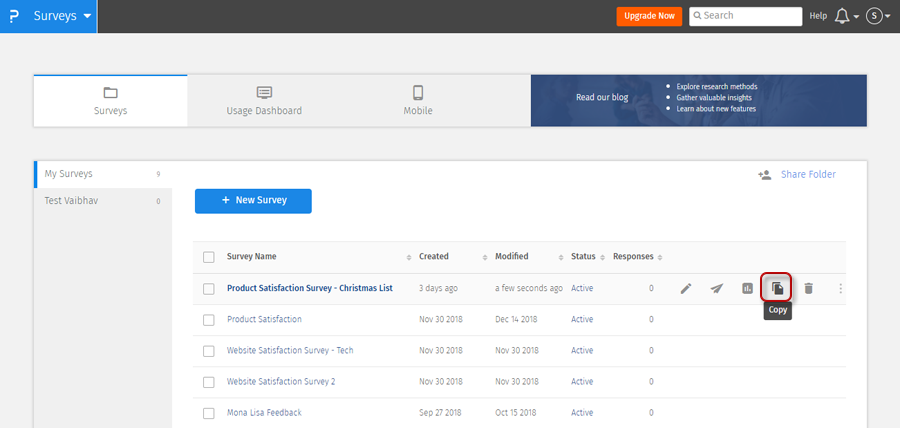Click the Copy icon for Christmas List survey
This screenshot has width=900, height=428.
pos(777,288)
